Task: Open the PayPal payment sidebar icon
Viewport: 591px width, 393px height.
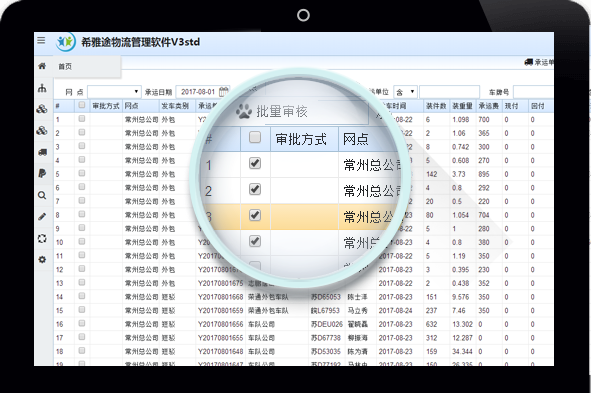Action: pos(42,173)
